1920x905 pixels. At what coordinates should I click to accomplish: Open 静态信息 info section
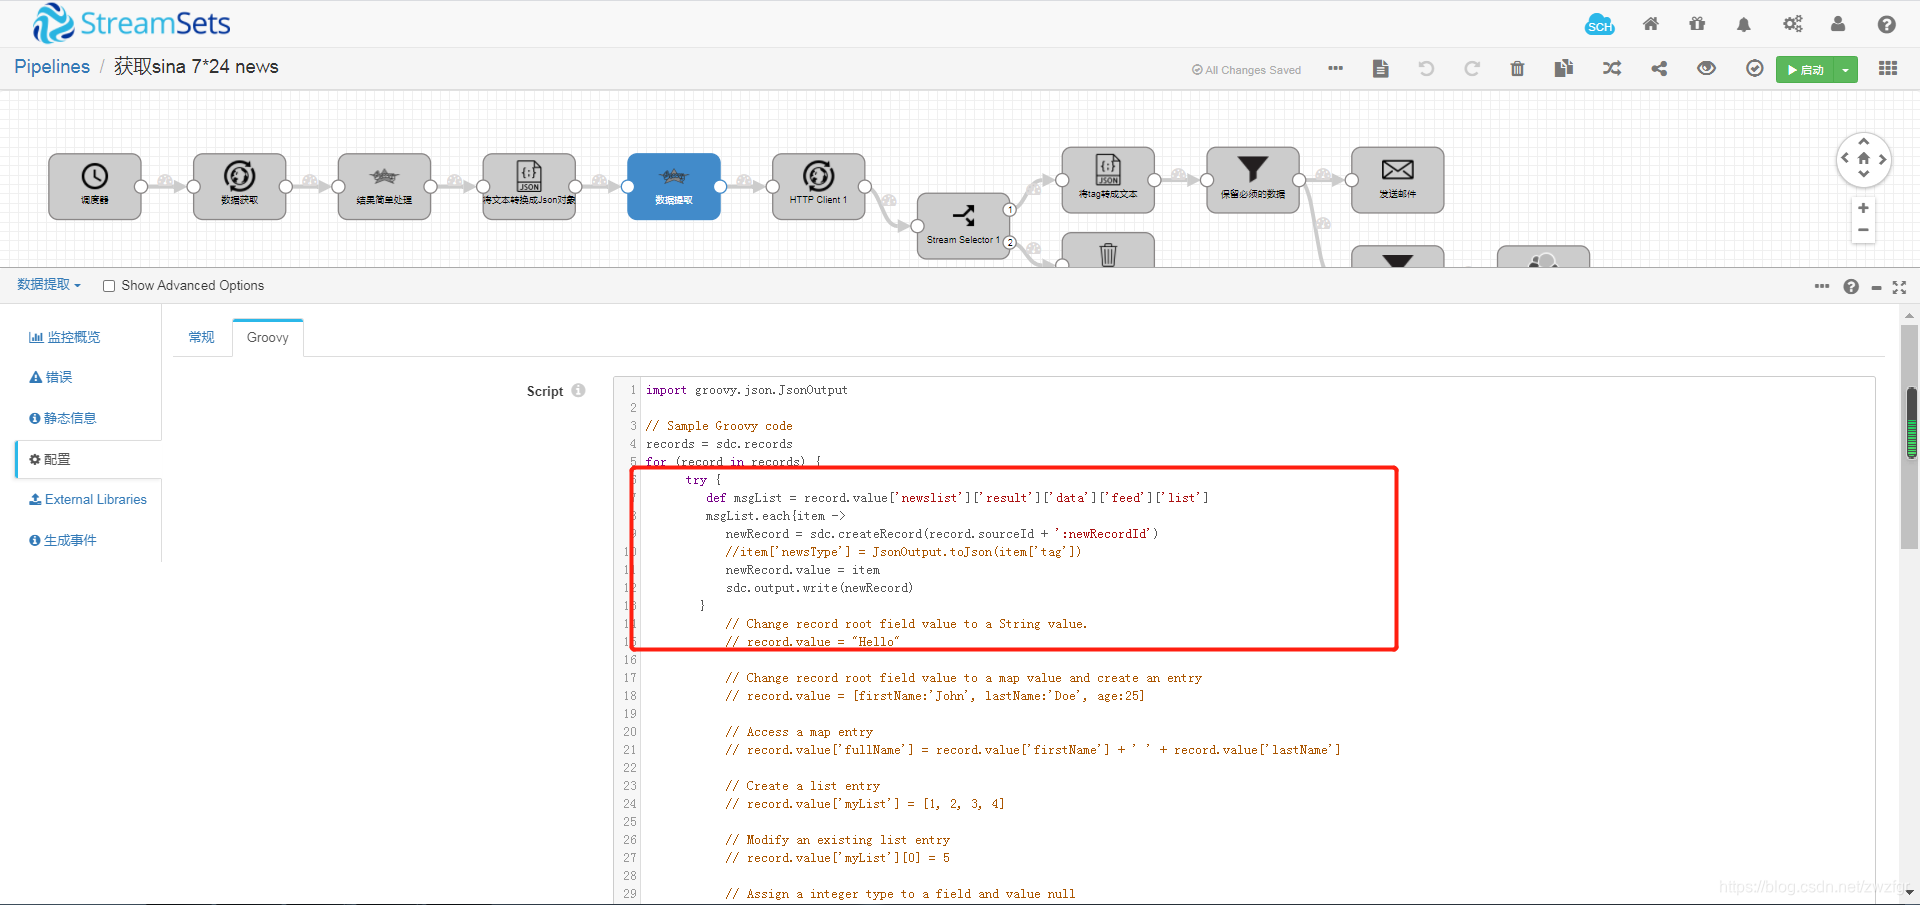pos(63,418)
